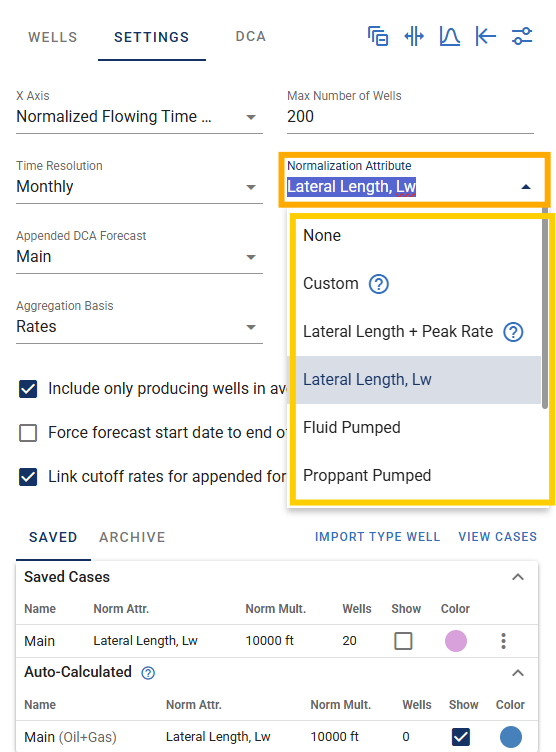556x752 pixels.
Task: Switch to the WELLS tab
Action: [x=53, y=37]
